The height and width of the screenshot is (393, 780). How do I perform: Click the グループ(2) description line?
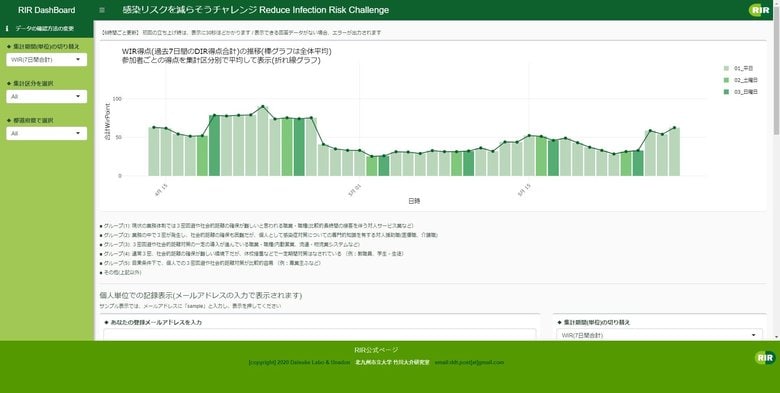[269, 235]
